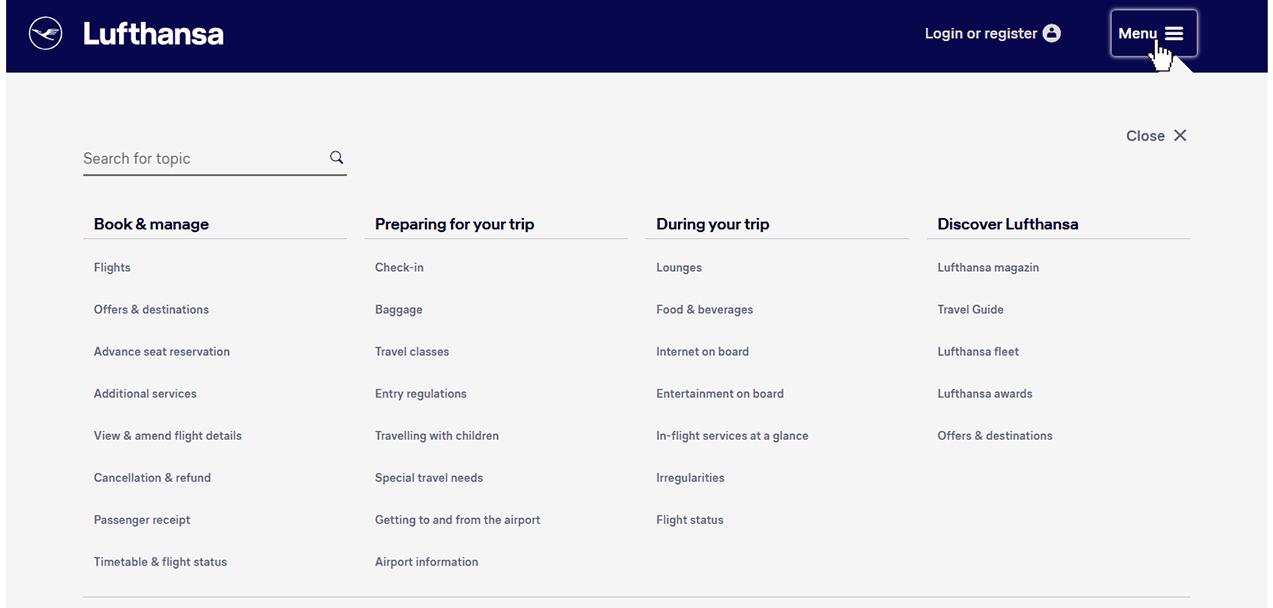Viewport: 1273px width, 608px height.
Task: Click the Lufthansa crane logo icon
Action: tap(46, 34)
